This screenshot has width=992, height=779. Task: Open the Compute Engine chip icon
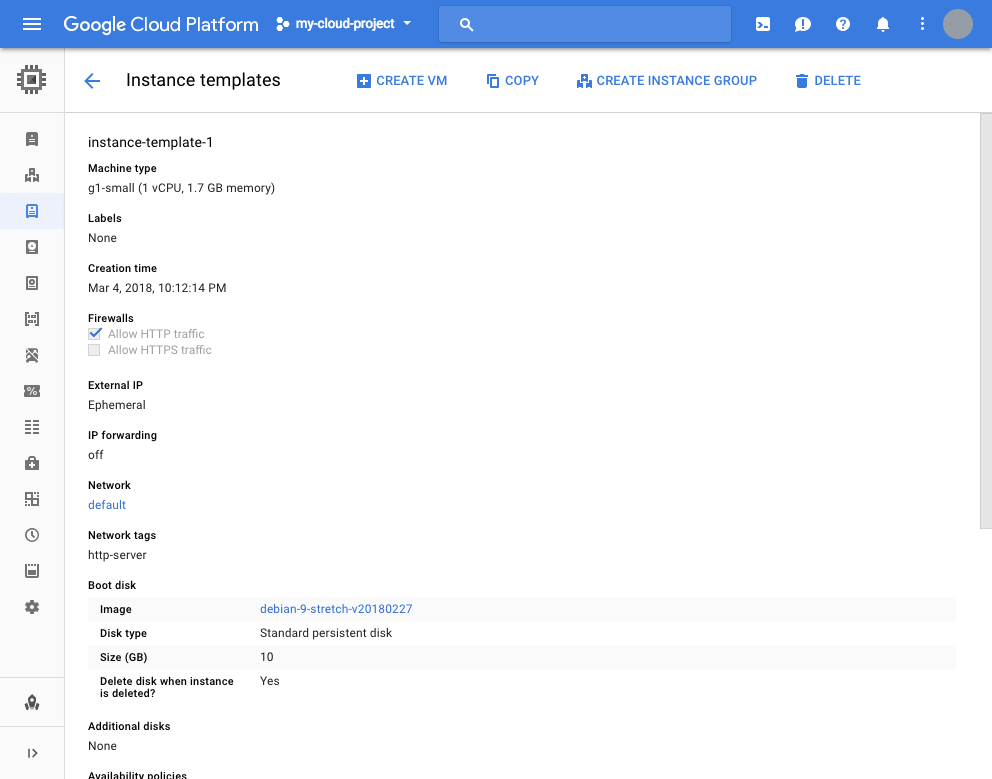[32, 80]
